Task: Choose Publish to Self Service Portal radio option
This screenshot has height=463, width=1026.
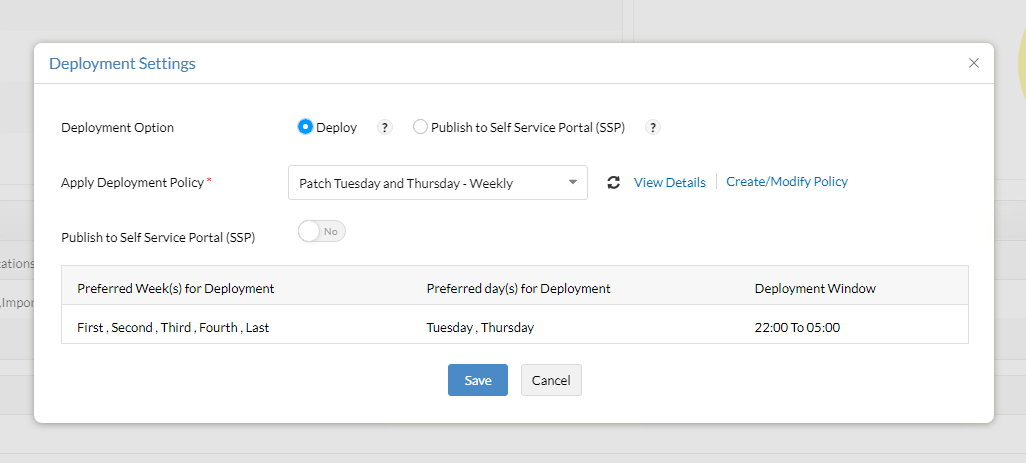Action: tap(420, 127)
